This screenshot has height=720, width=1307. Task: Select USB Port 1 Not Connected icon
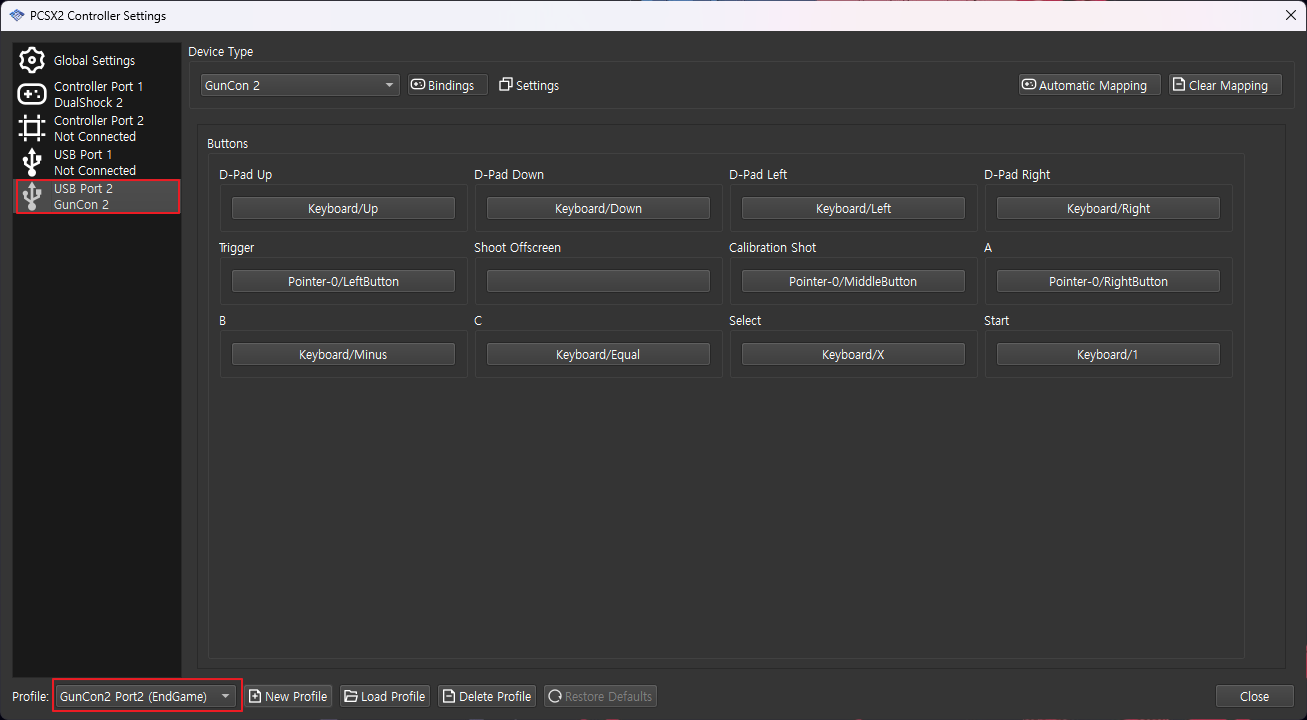[32, 162]
